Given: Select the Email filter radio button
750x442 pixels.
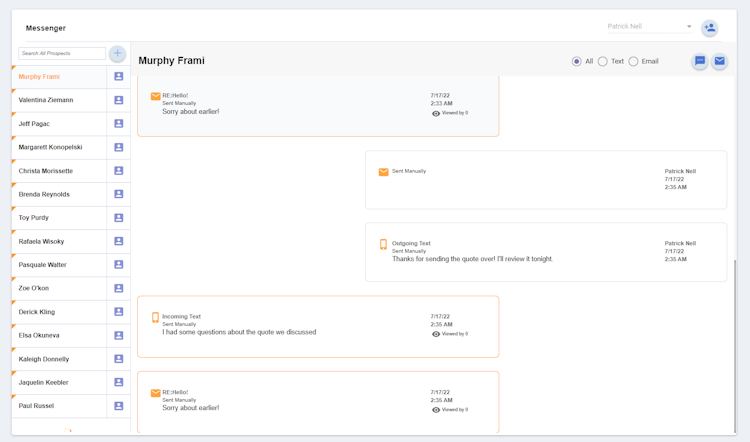Looking at the screenshot, I should [634, 62].
